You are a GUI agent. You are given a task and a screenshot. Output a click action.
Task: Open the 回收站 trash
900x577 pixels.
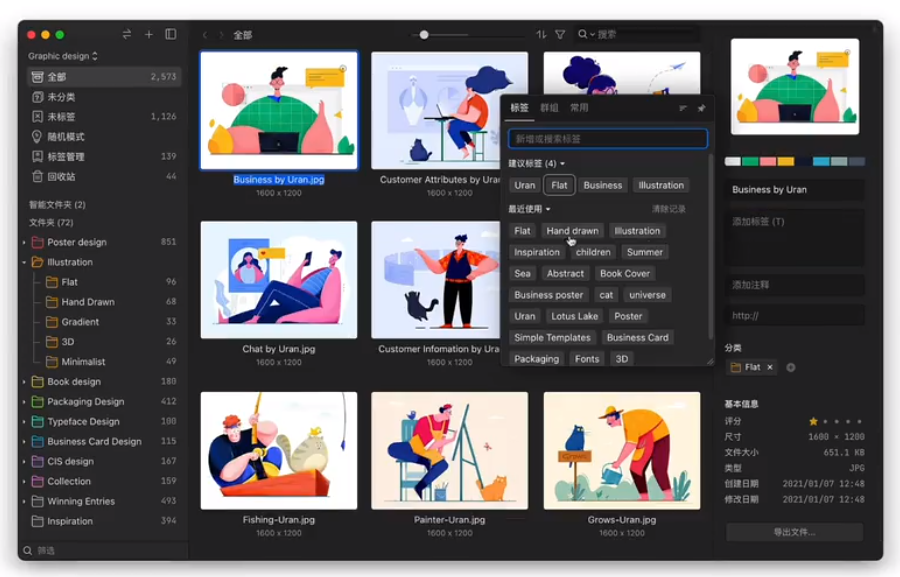[x=104, y=176]
